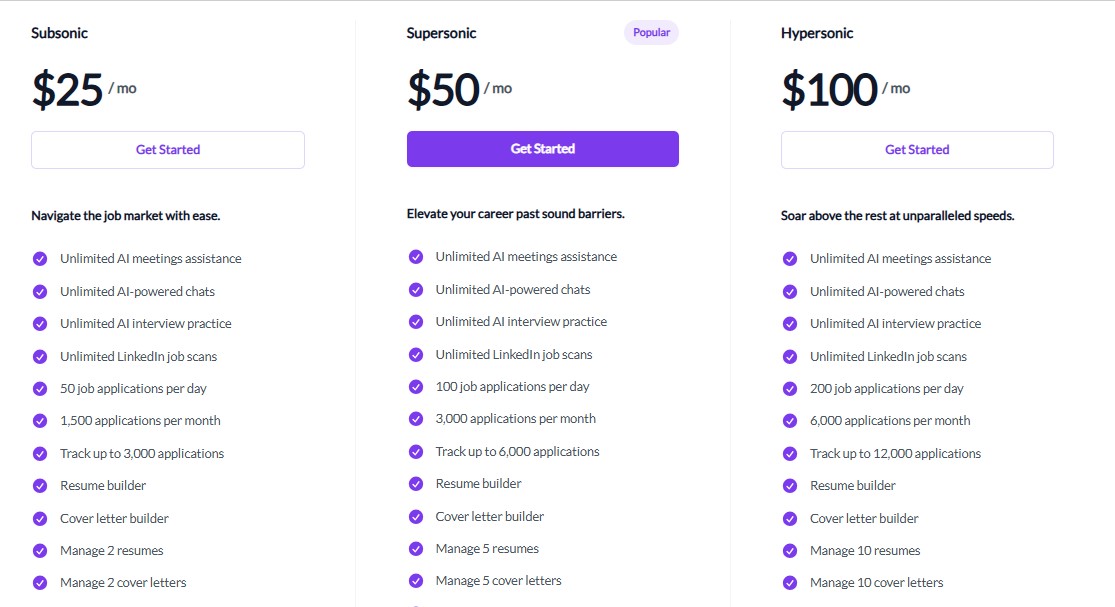Click the checkmark beside Unlimited LinkedIn job scans in Hypersonic
The width and height of the screenshot is (1115, 607).
tap(791, 356)
